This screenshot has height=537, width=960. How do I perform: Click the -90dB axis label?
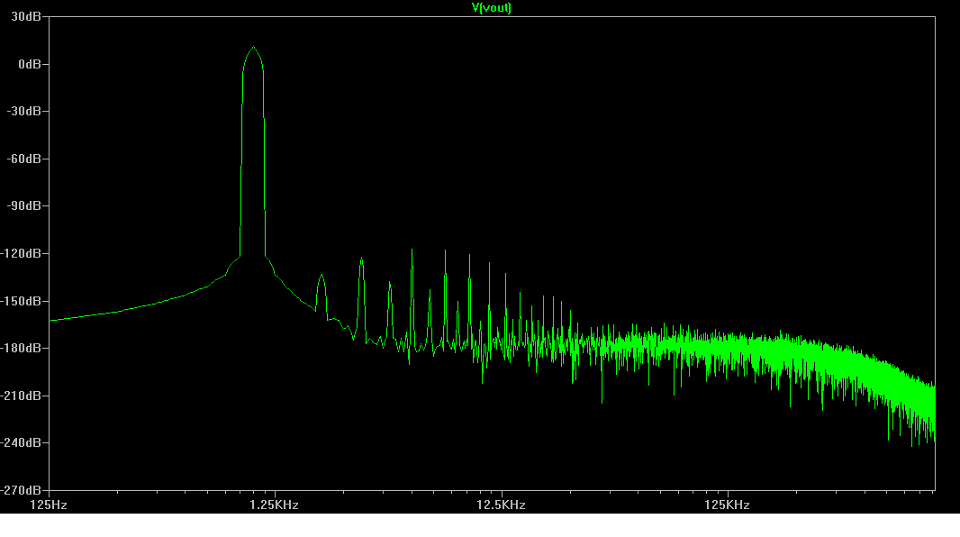click(23, 206)
